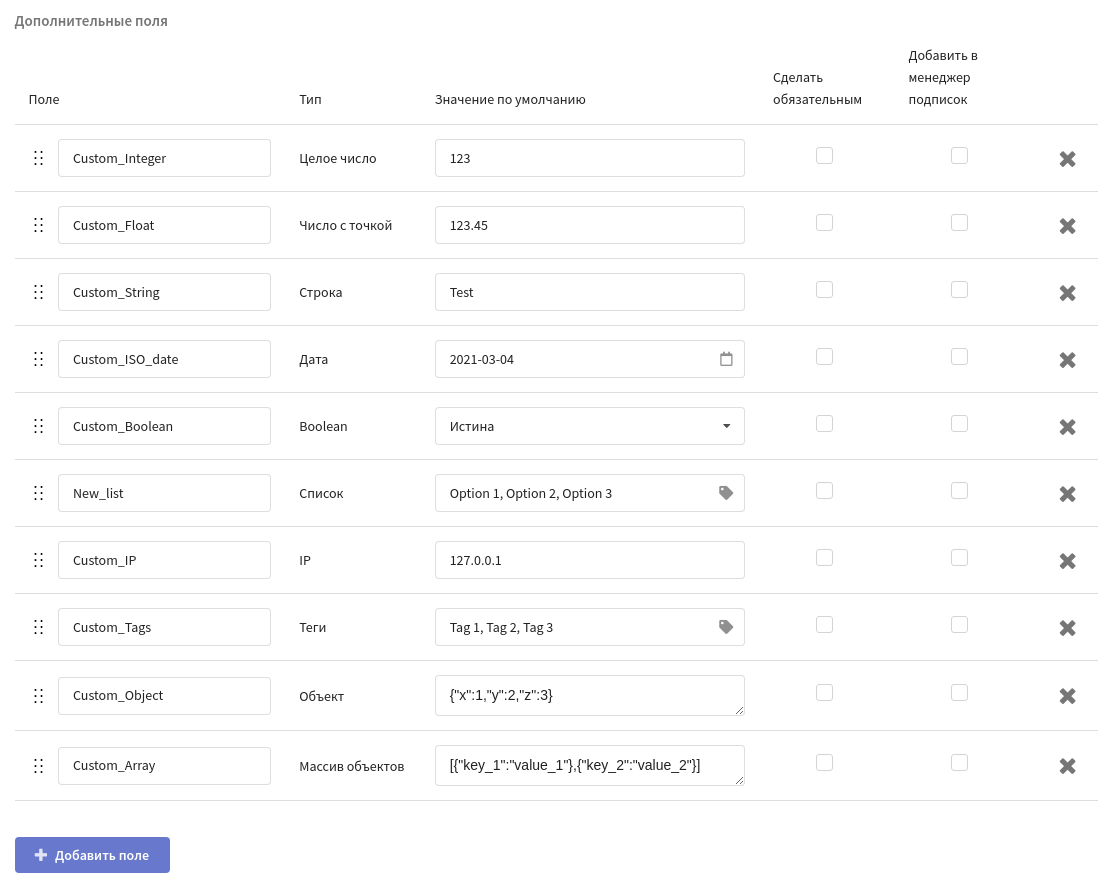Edit the Custom_IP default value 127.0.0.1
Screen dimensions: 1111x887
tap(589, 560)
